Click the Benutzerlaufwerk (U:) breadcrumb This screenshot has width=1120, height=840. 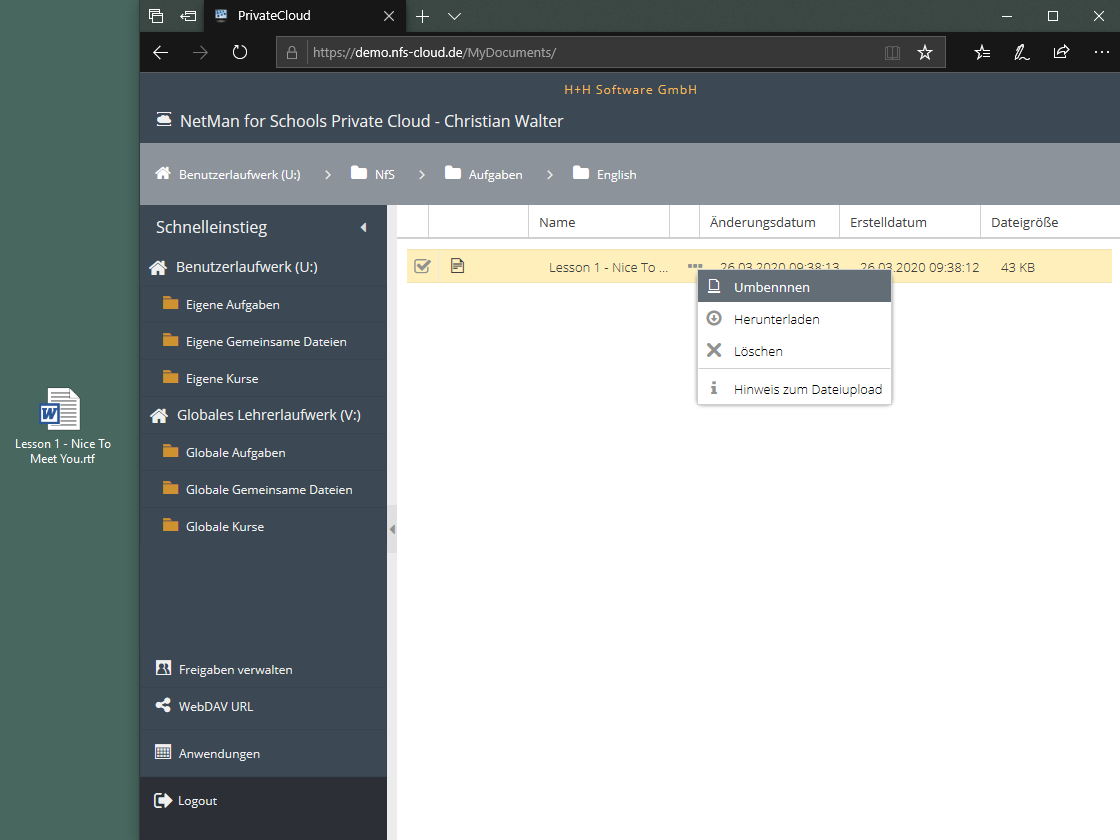tap(229, 174)
